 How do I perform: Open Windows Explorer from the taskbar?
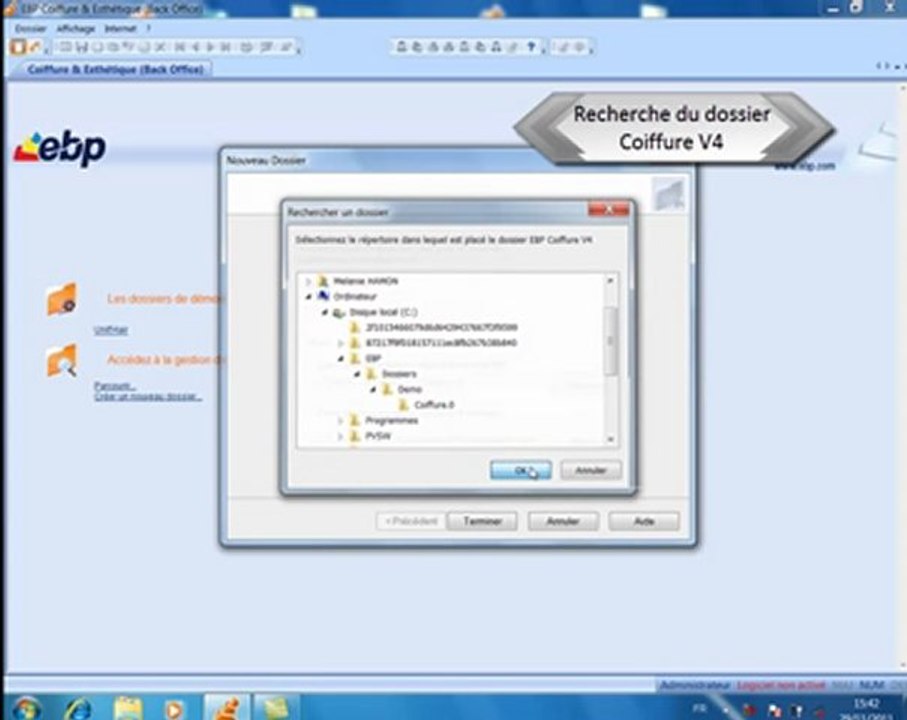coord(128,708)
